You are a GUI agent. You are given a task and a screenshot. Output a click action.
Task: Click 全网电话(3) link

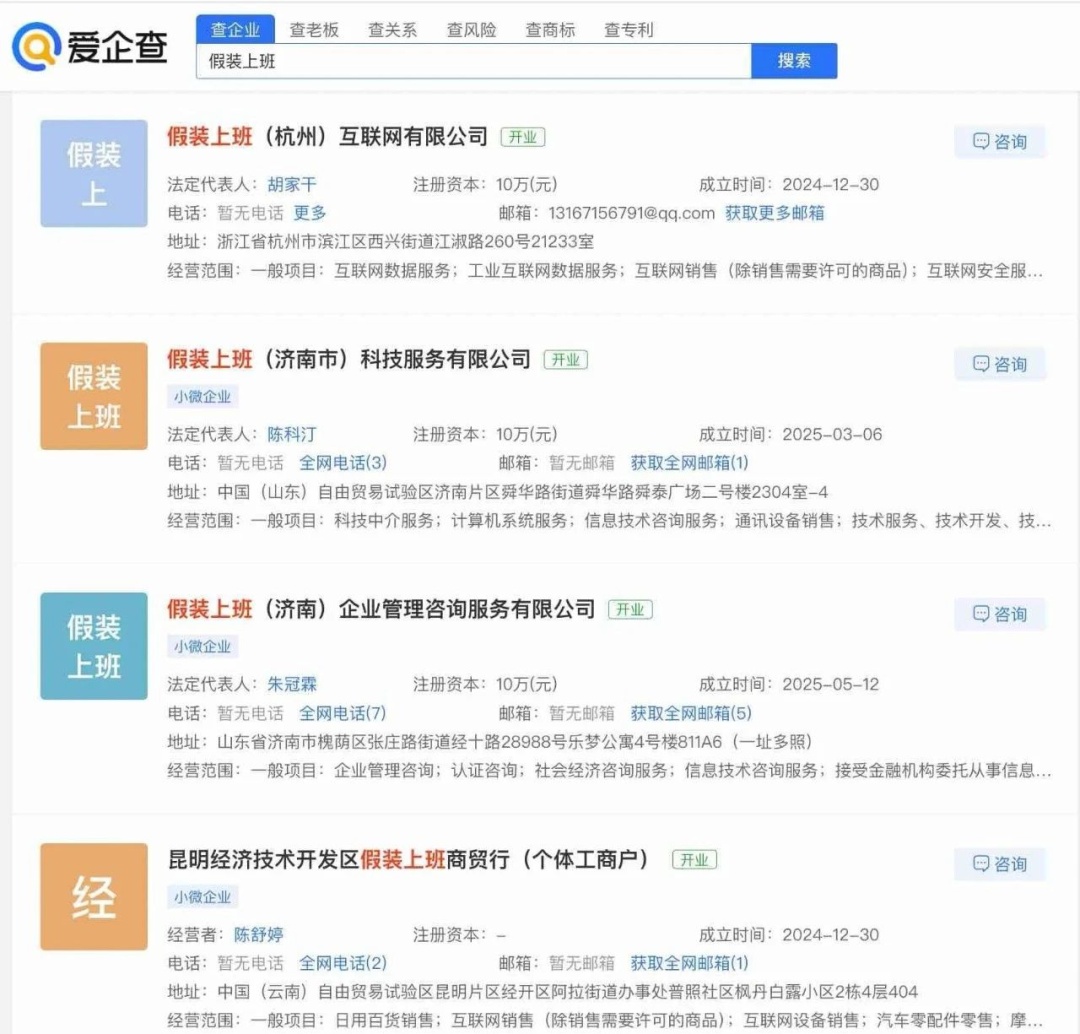tap(343, 463)
